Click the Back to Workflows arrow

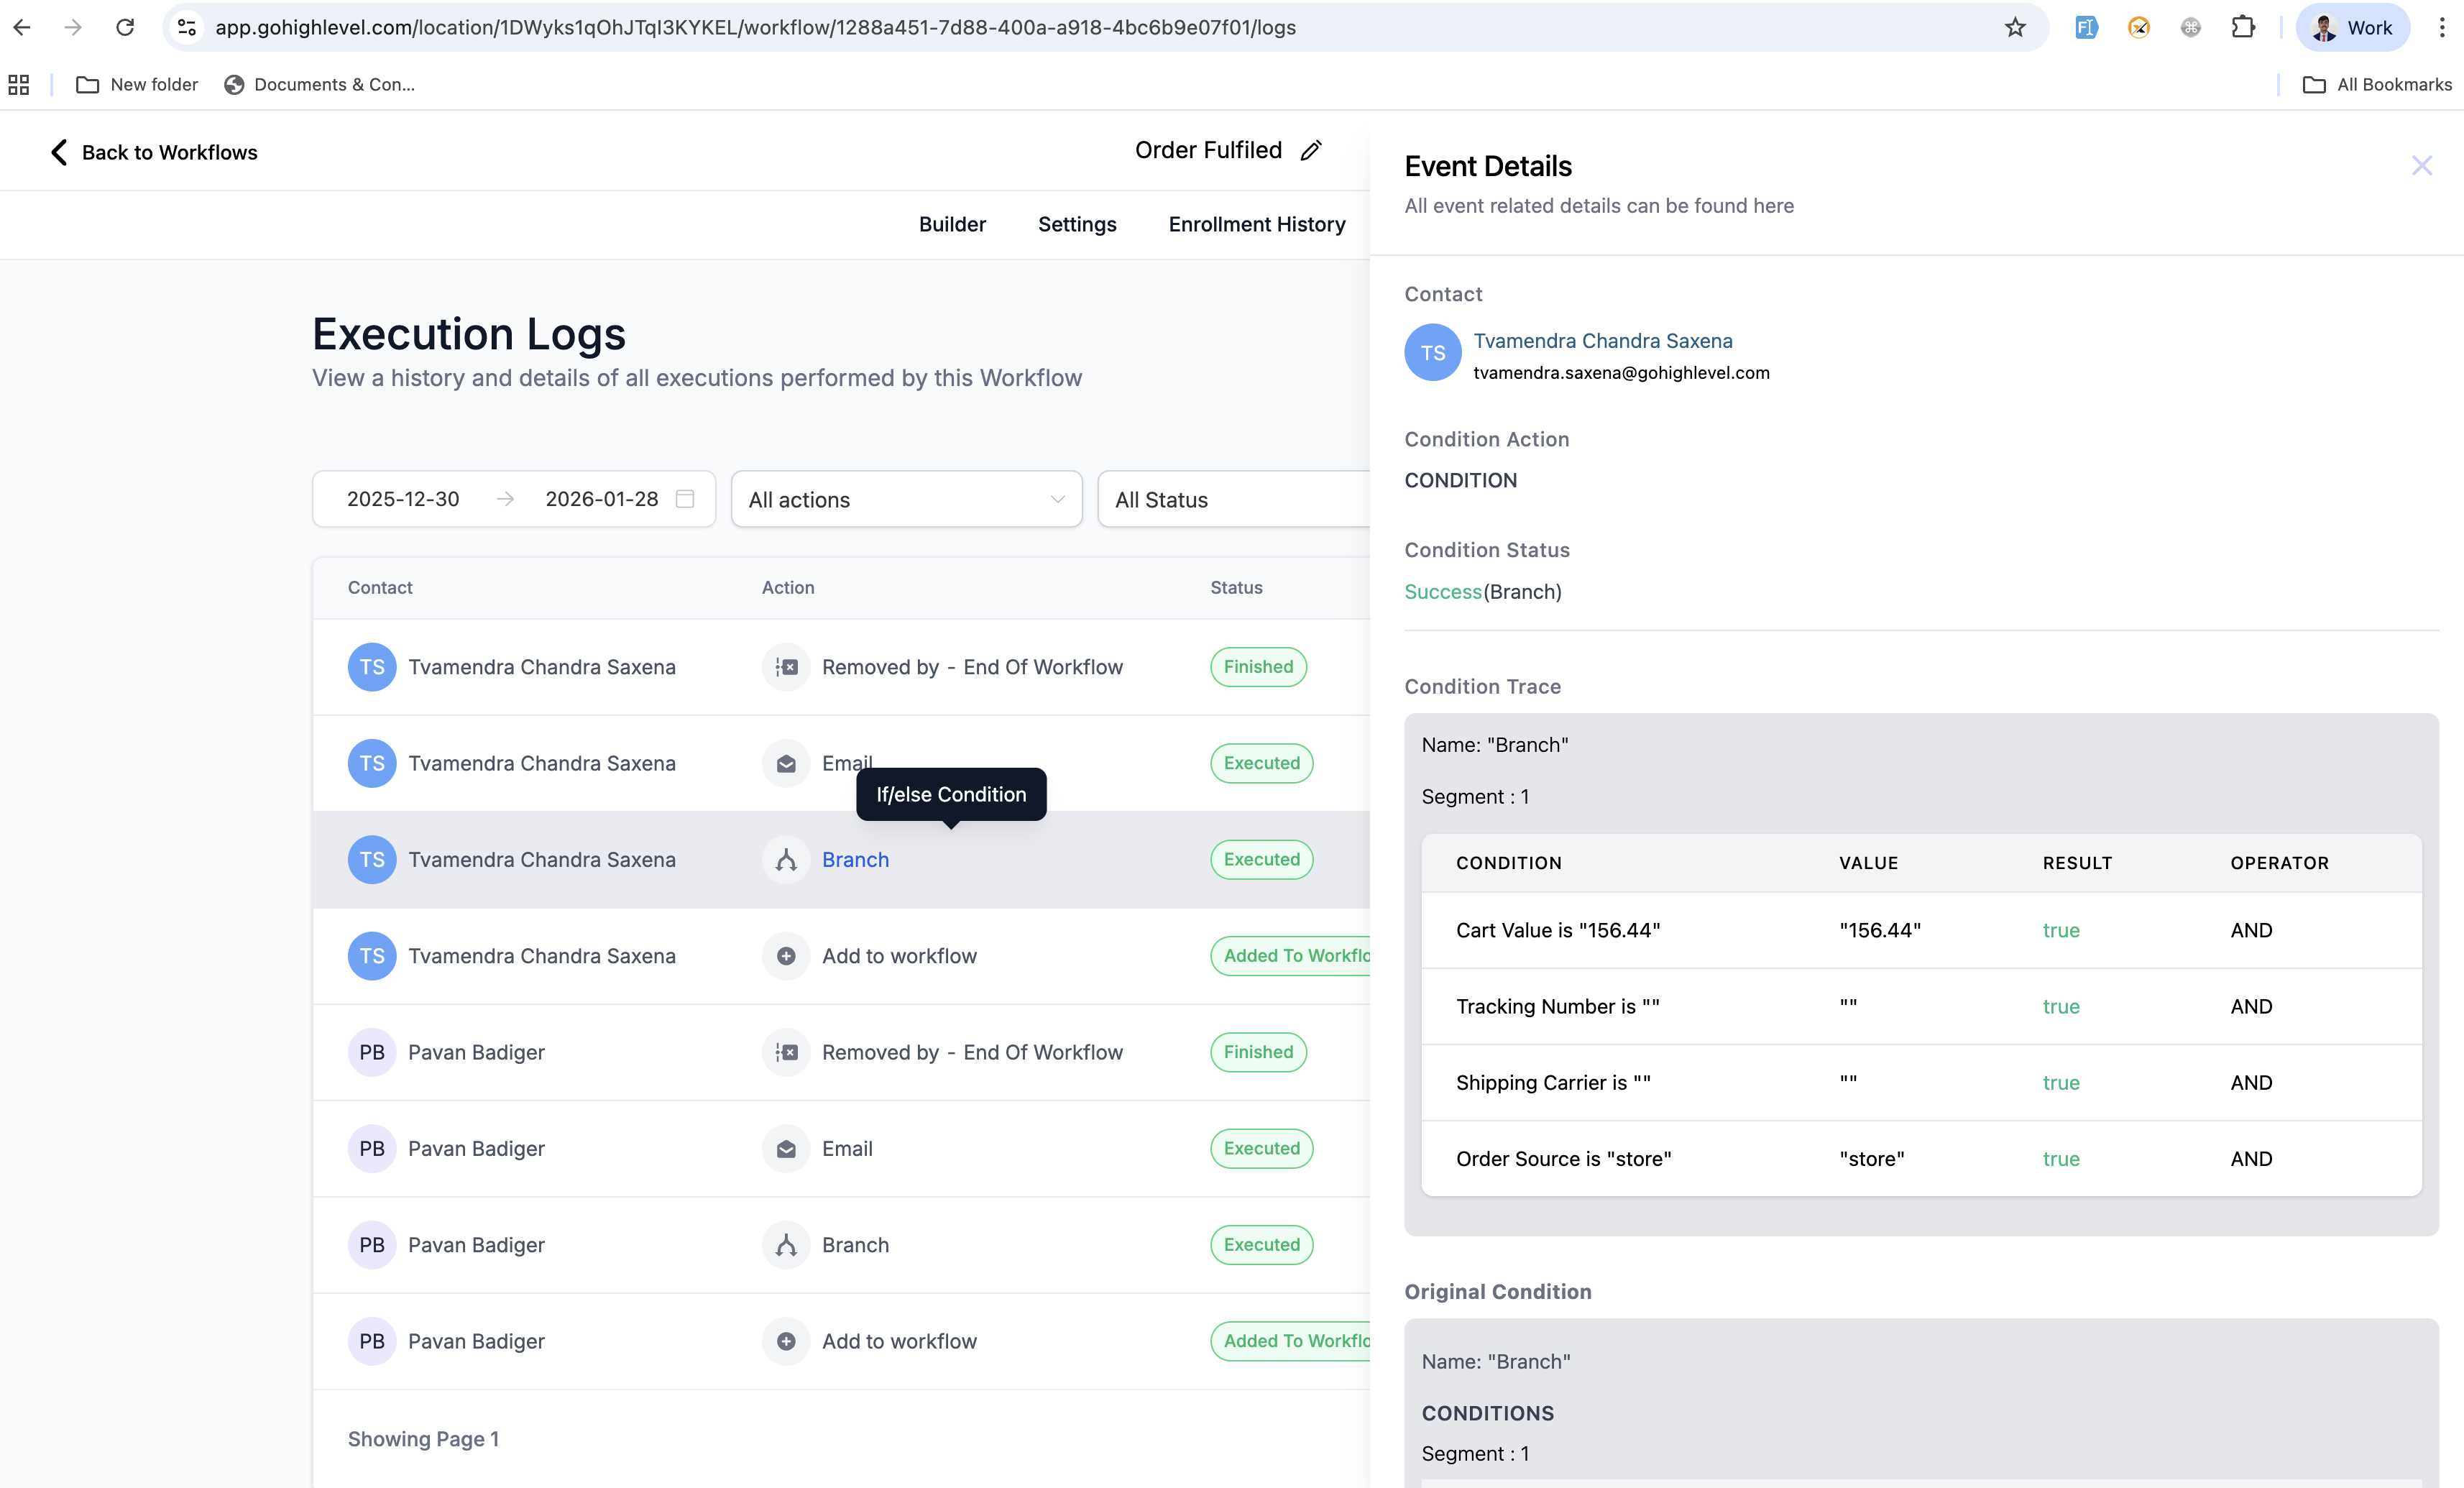(x=59, y=152)
